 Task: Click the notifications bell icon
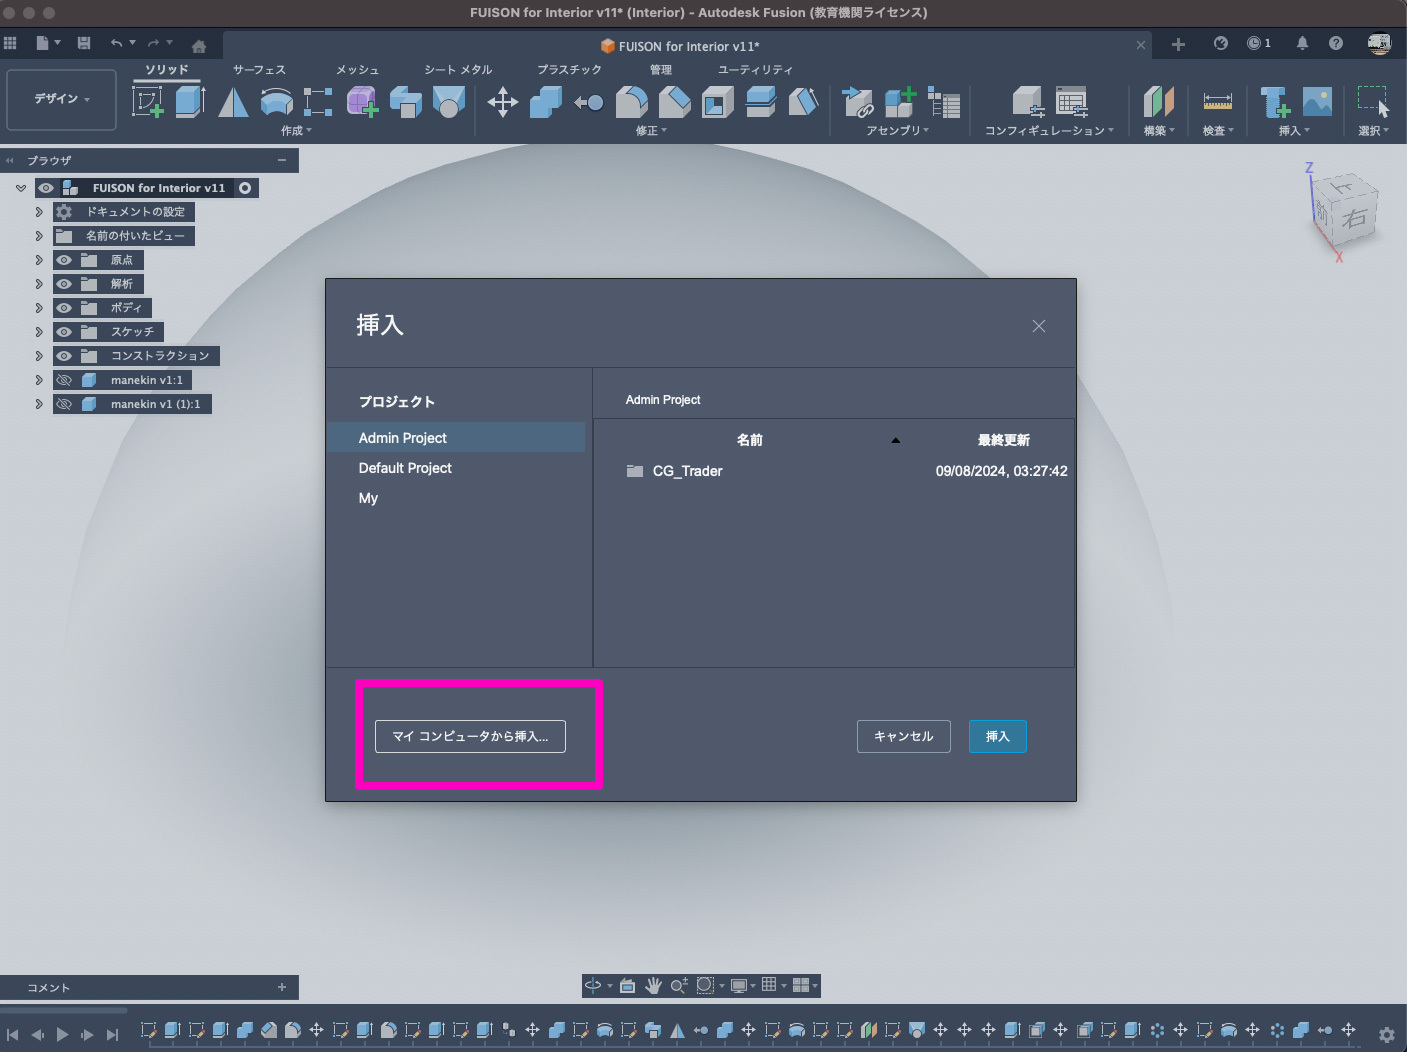[x=1302, y=43]
